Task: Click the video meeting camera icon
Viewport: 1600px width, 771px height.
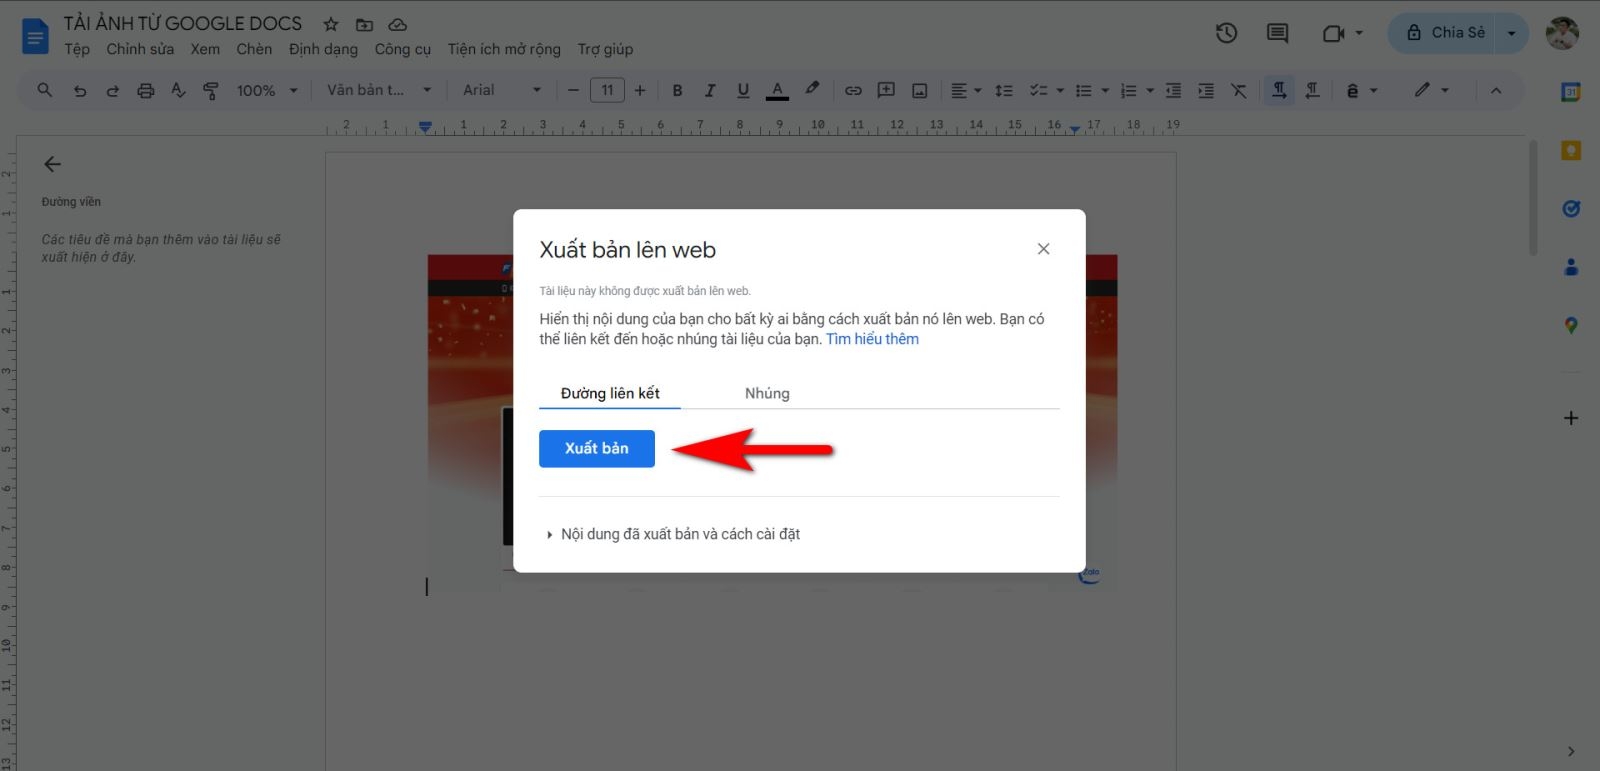Action: [1333, 33]
